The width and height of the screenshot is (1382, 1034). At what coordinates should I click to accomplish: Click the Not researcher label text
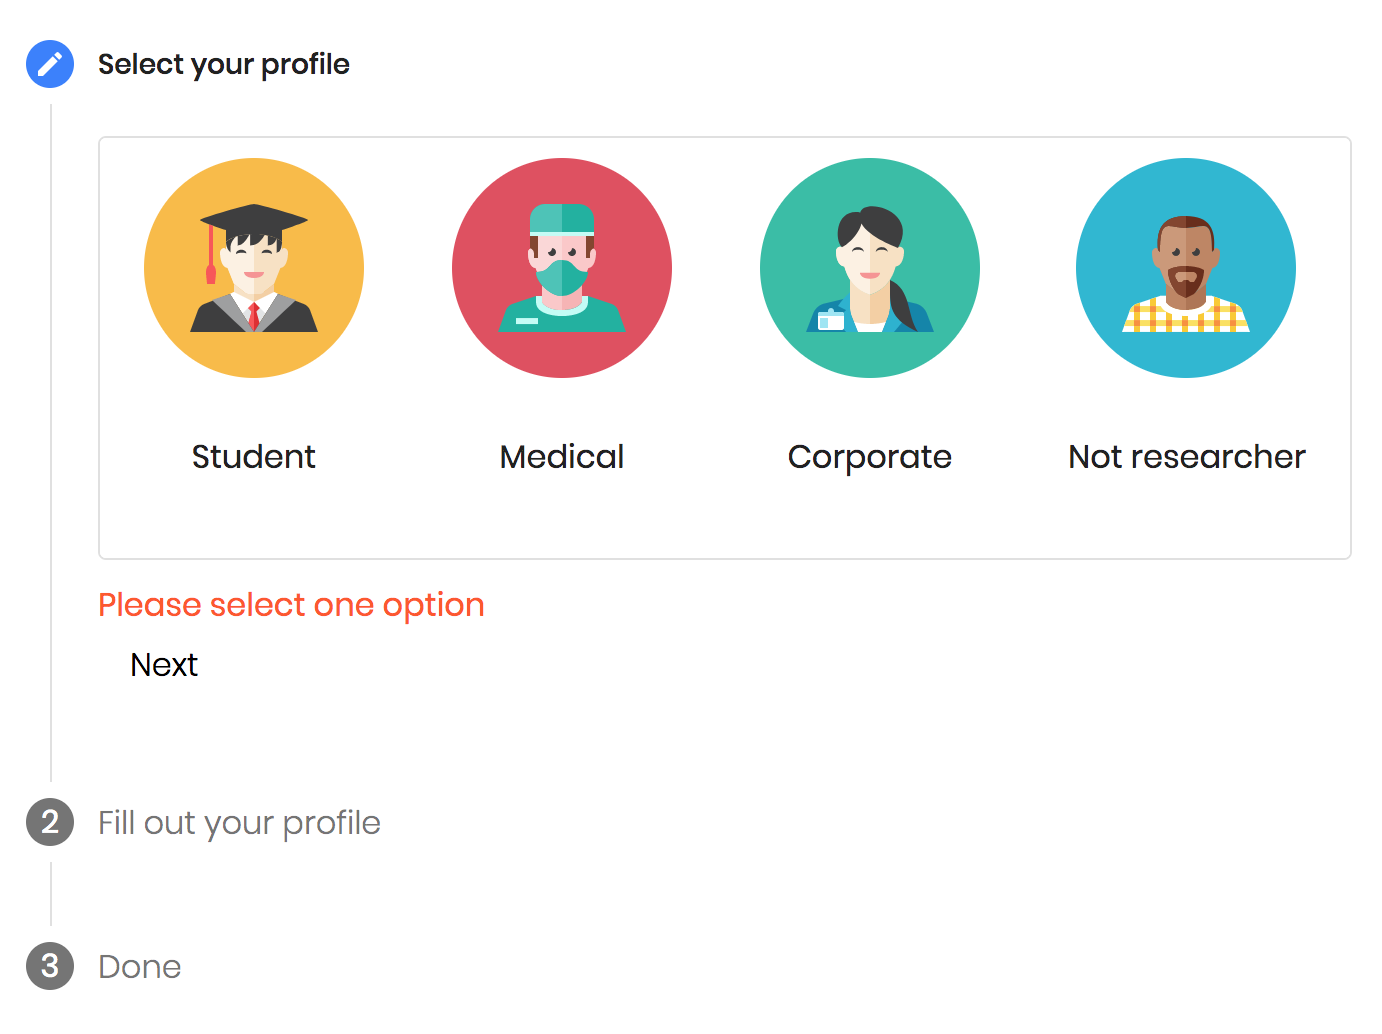coord(1187,457)
